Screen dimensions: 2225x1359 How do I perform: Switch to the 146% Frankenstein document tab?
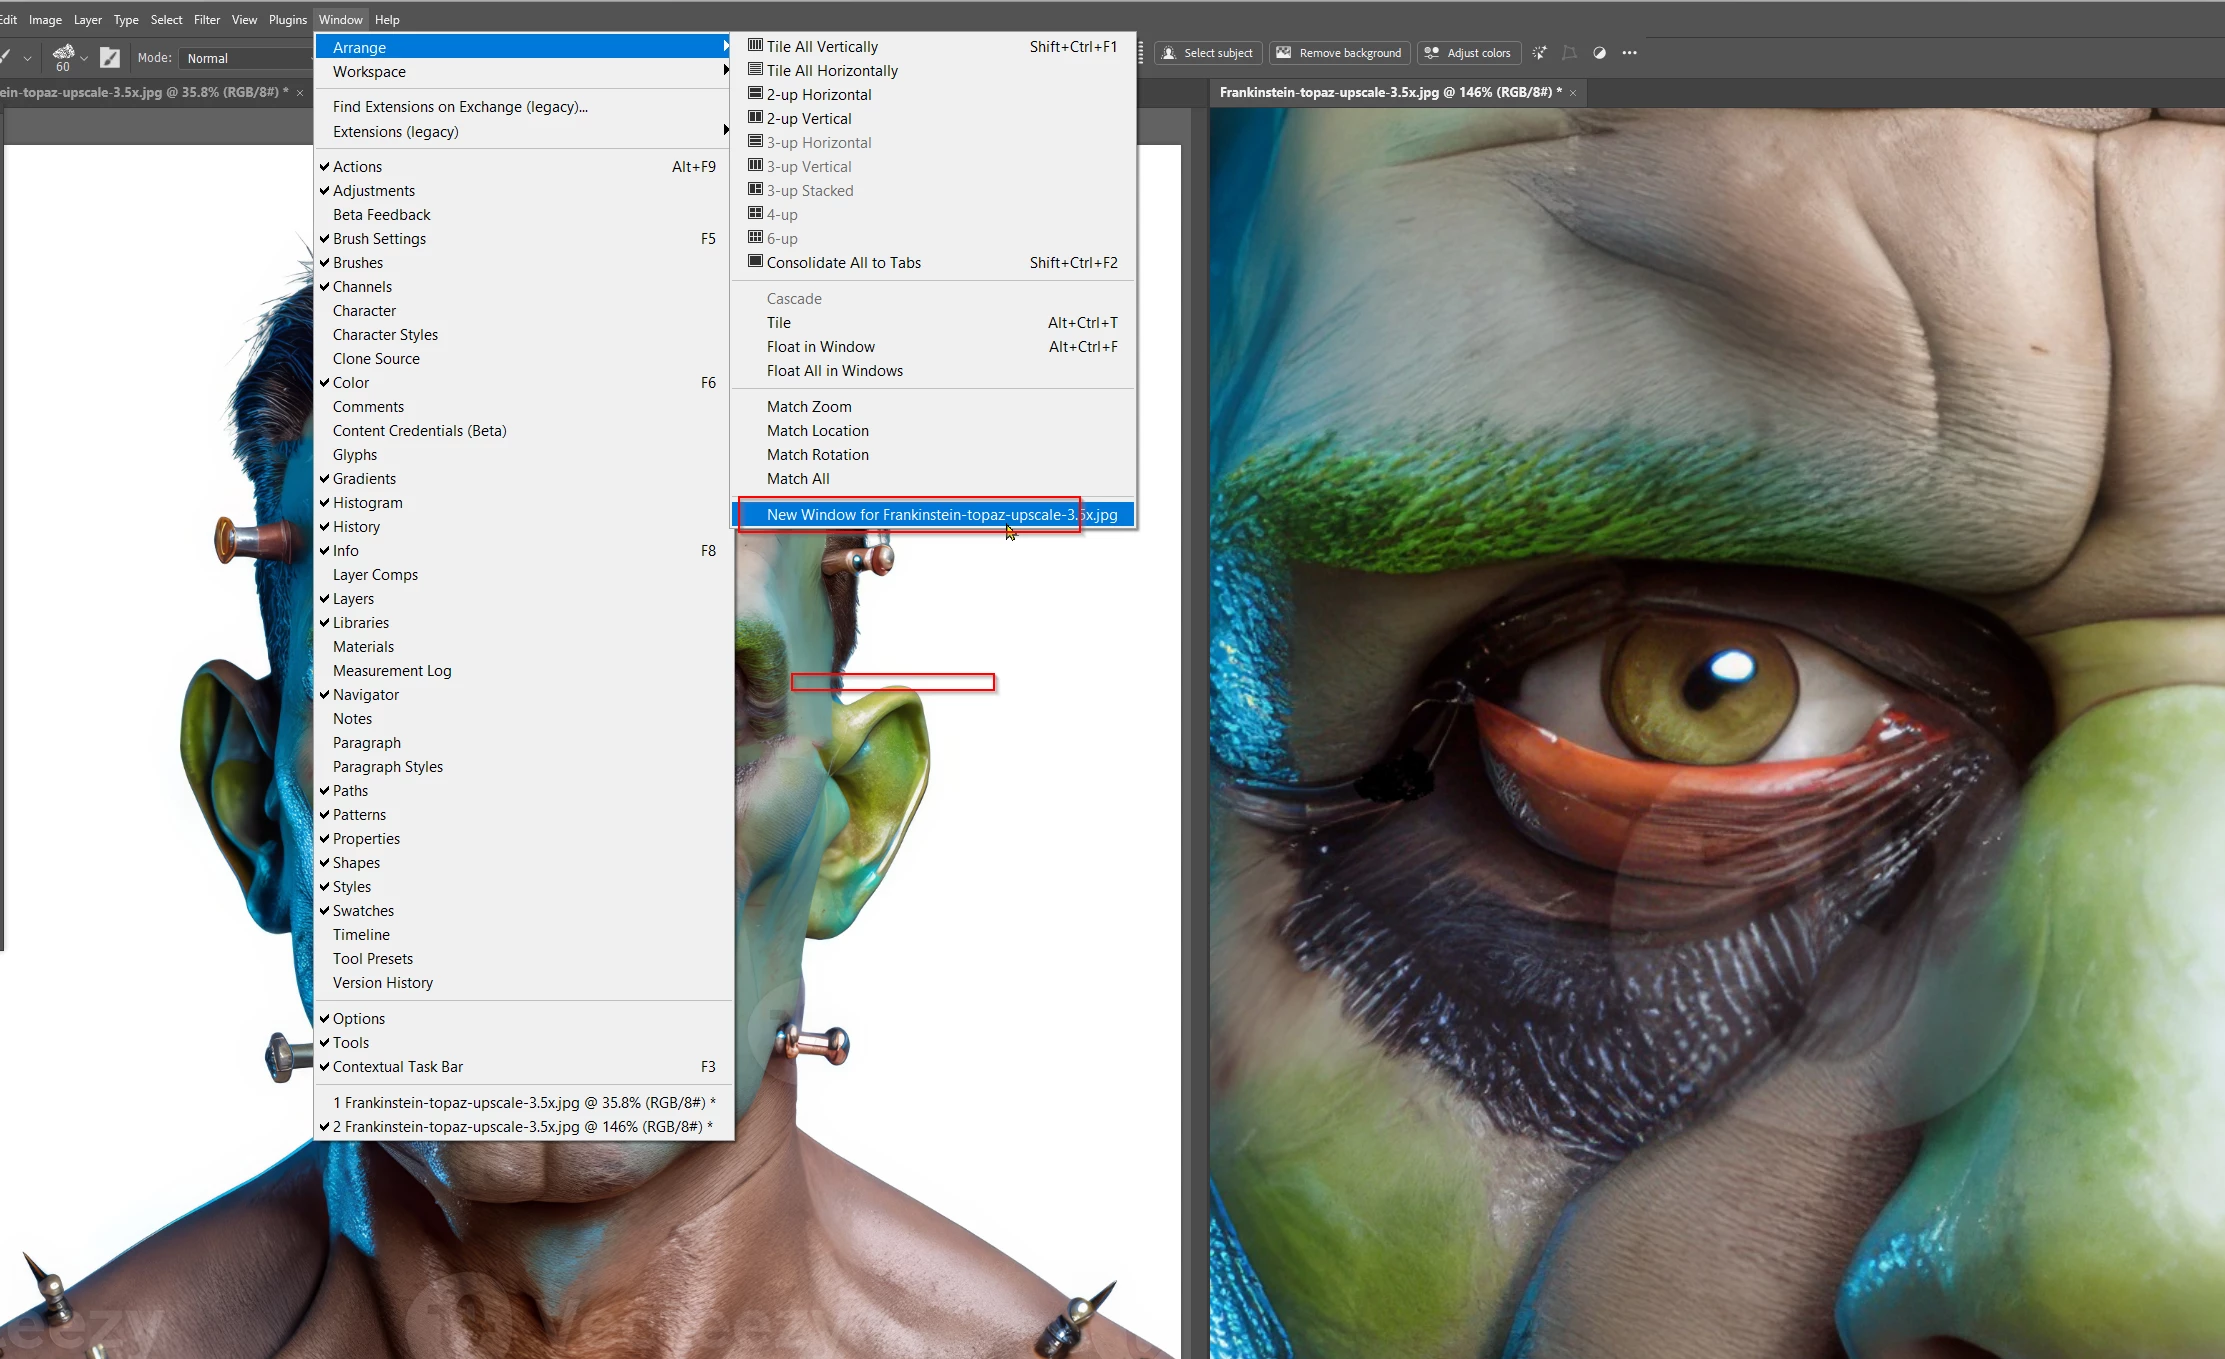point(1389,92)
